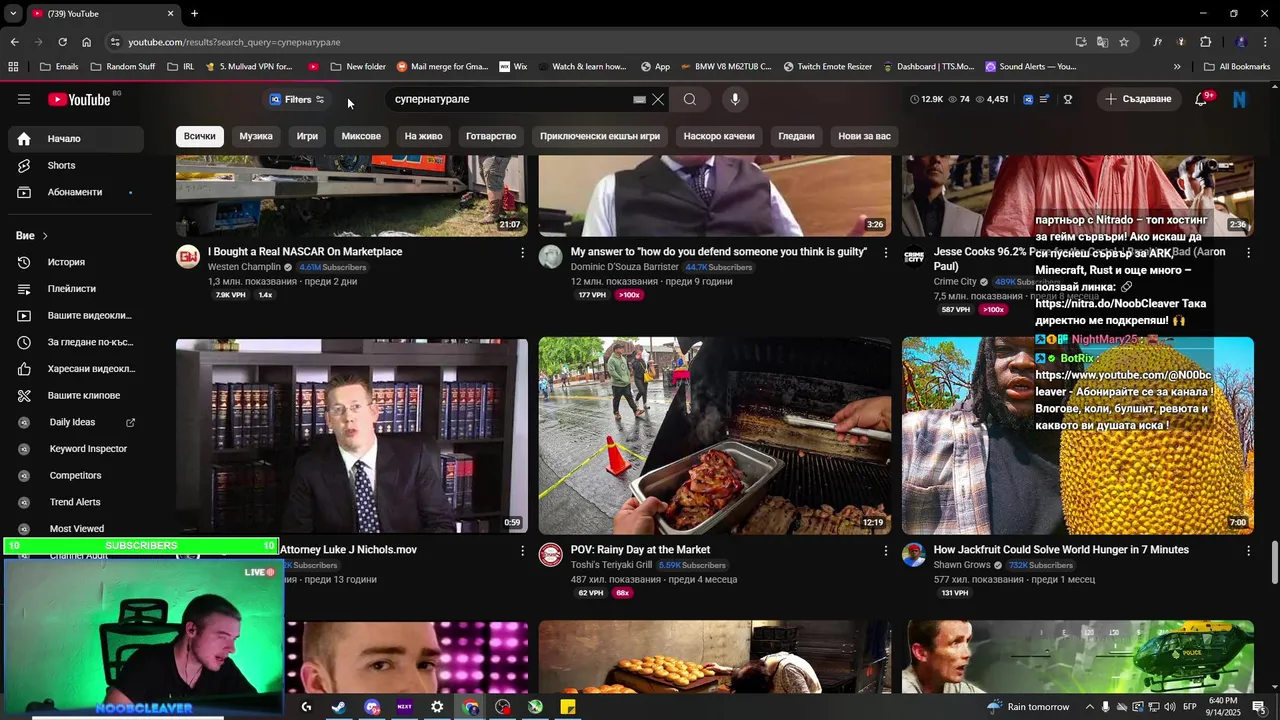
Task: Open the POV Rainy Day grill video thumbnail
Action: [715, 436]
